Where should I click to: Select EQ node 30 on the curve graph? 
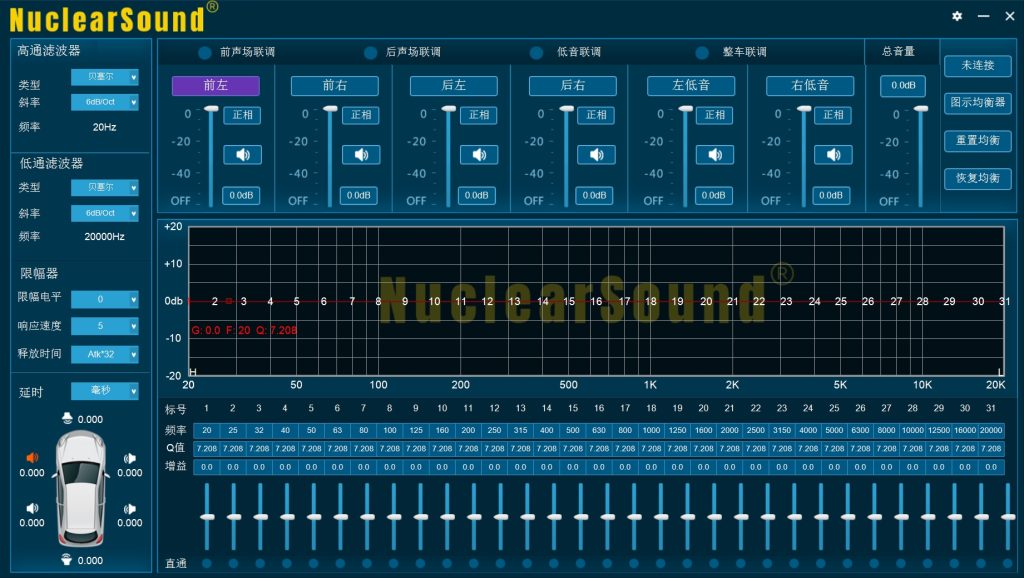click(x=978, y=301)
